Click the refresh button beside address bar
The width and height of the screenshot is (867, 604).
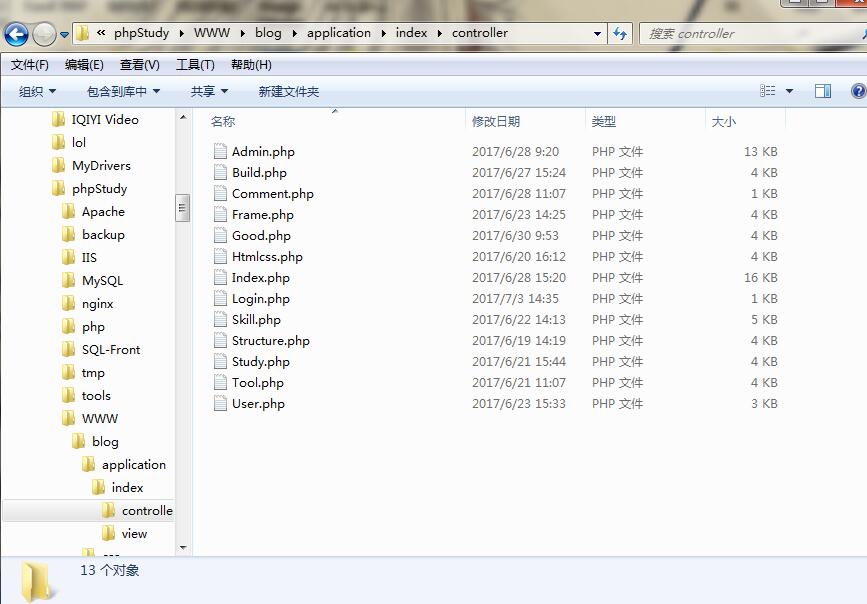620,33
